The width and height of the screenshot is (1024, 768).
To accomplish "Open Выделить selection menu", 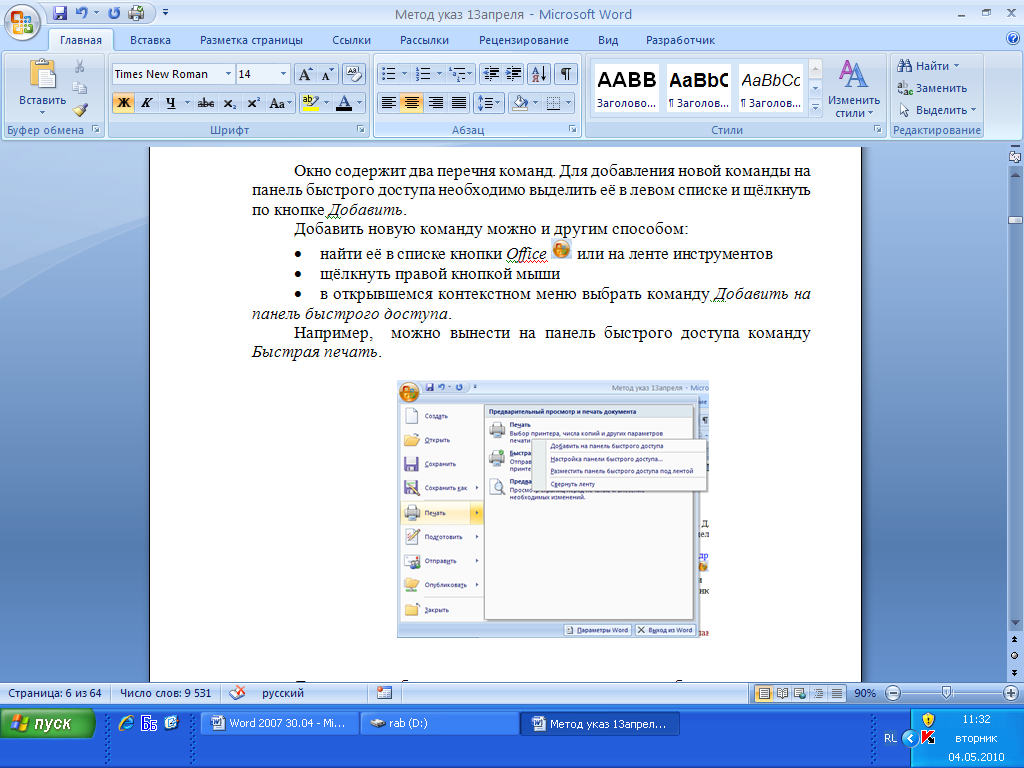I will click(937, 110).
